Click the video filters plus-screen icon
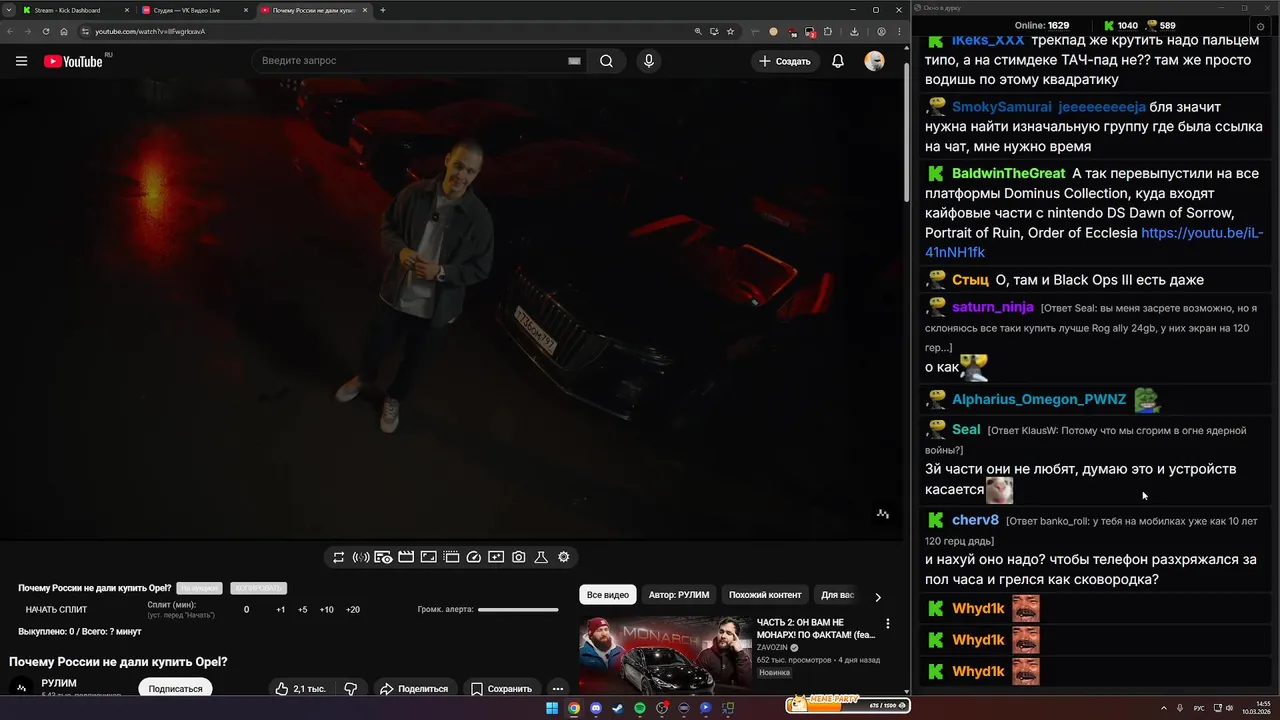Image resolution: width=1280 pixels, height=720 pixels. pos(496,557)
